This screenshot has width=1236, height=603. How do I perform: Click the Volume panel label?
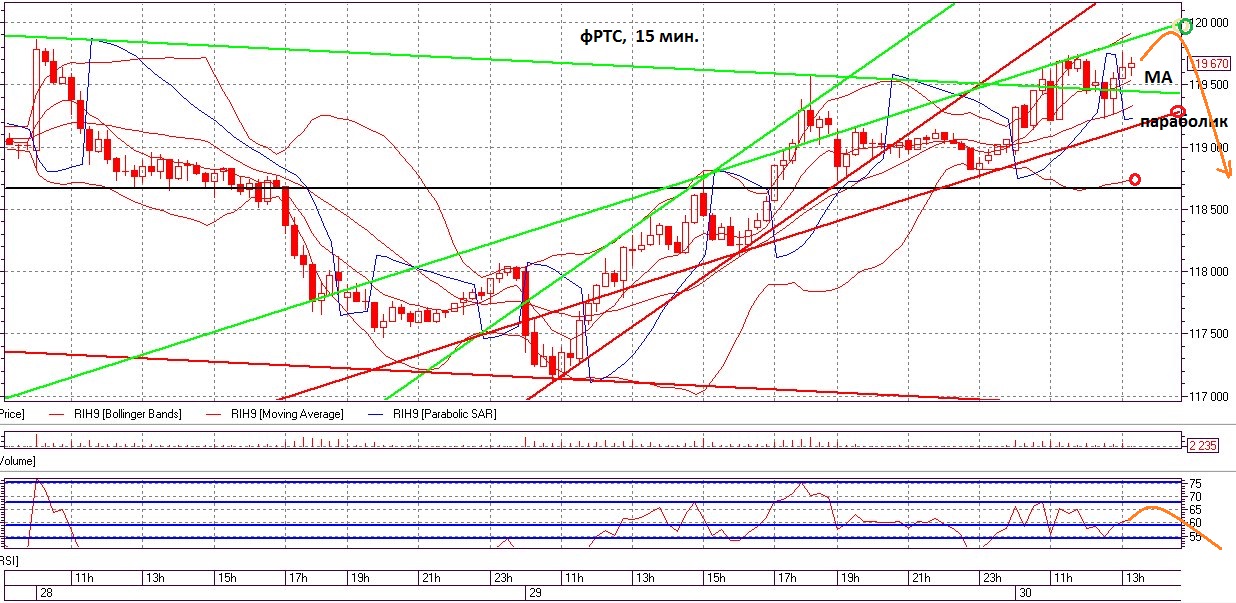point(18,461)
